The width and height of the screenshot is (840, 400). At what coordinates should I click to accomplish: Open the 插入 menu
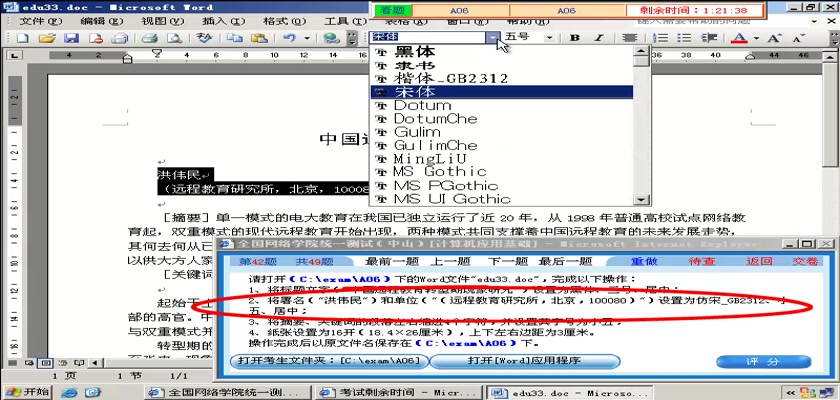click(223, 21)
